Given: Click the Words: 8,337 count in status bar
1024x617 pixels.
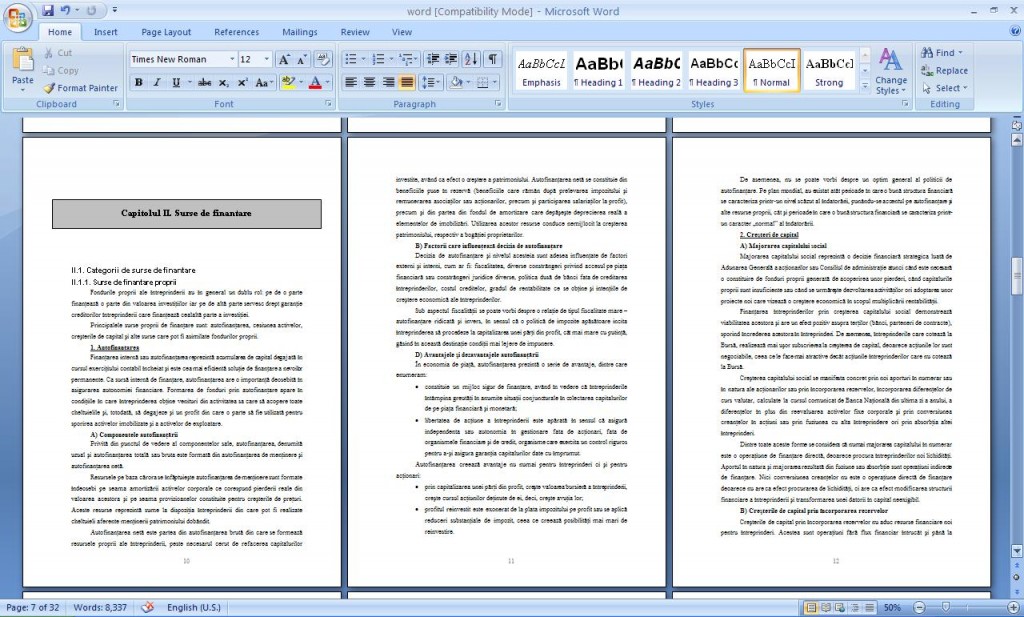Looking at the screenshot, I should pos(101,607).
